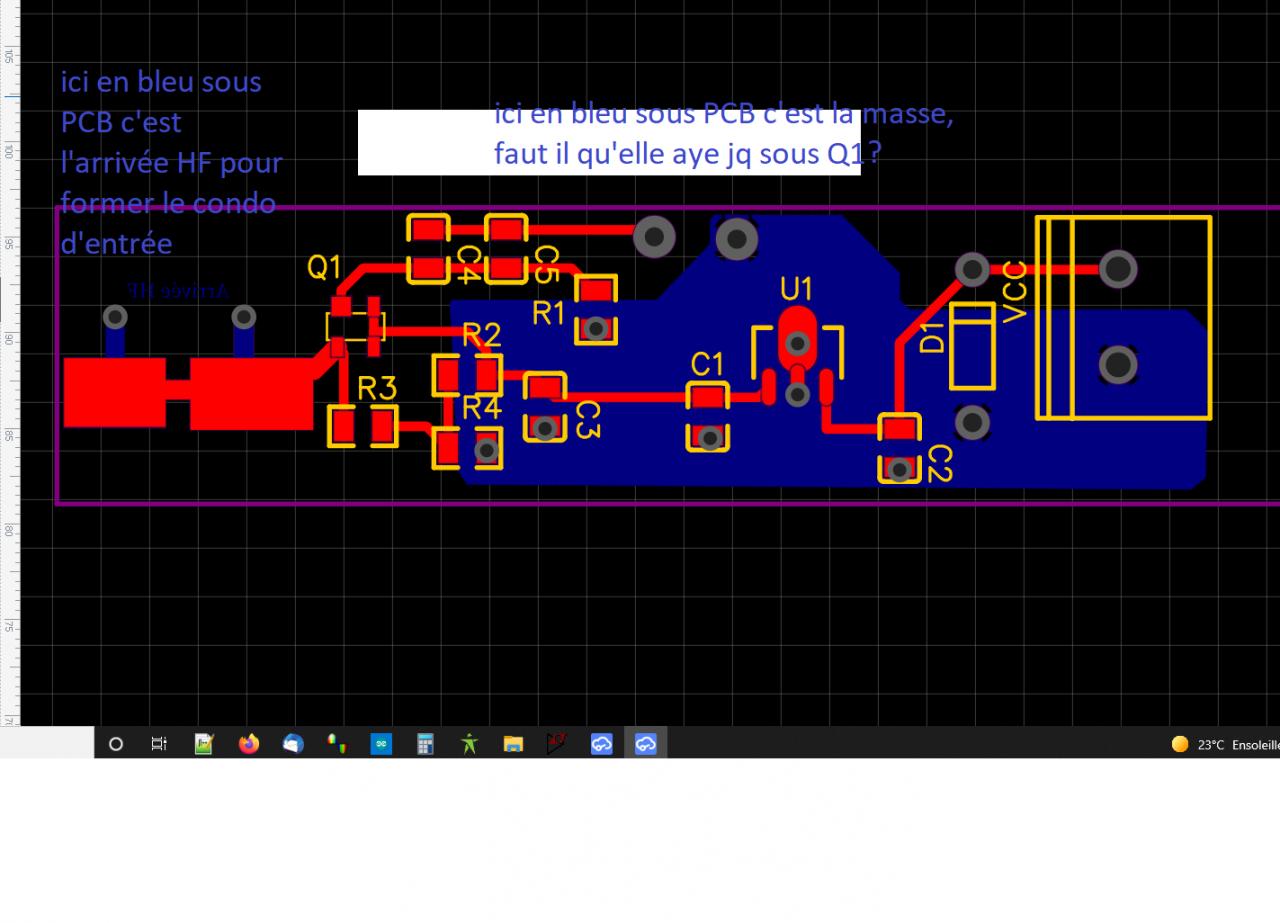This screenshot has height=923, width=1280.
Task: Open Task View in the taskbar
Action: click(x=159, y=743)
